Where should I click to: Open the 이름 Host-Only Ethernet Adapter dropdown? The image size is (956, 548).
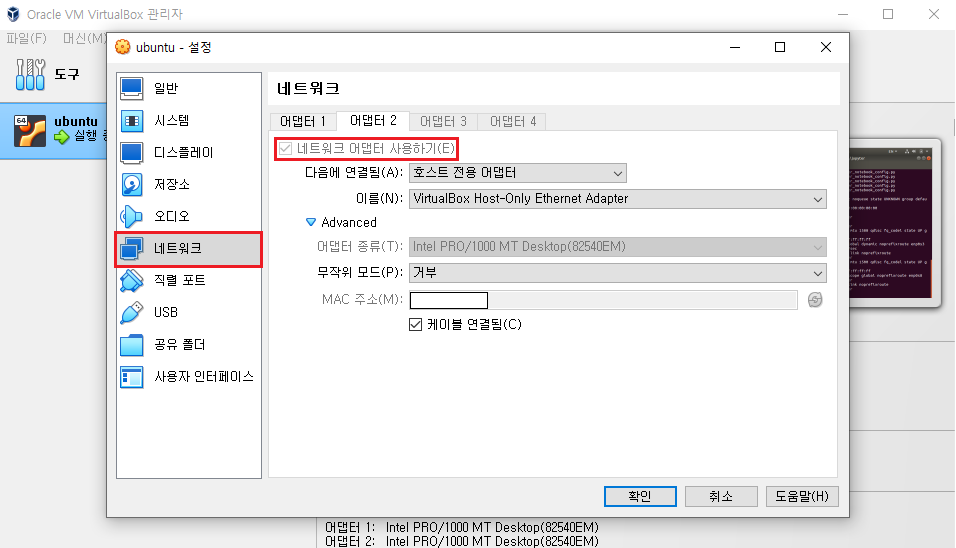tap(618, 199)
